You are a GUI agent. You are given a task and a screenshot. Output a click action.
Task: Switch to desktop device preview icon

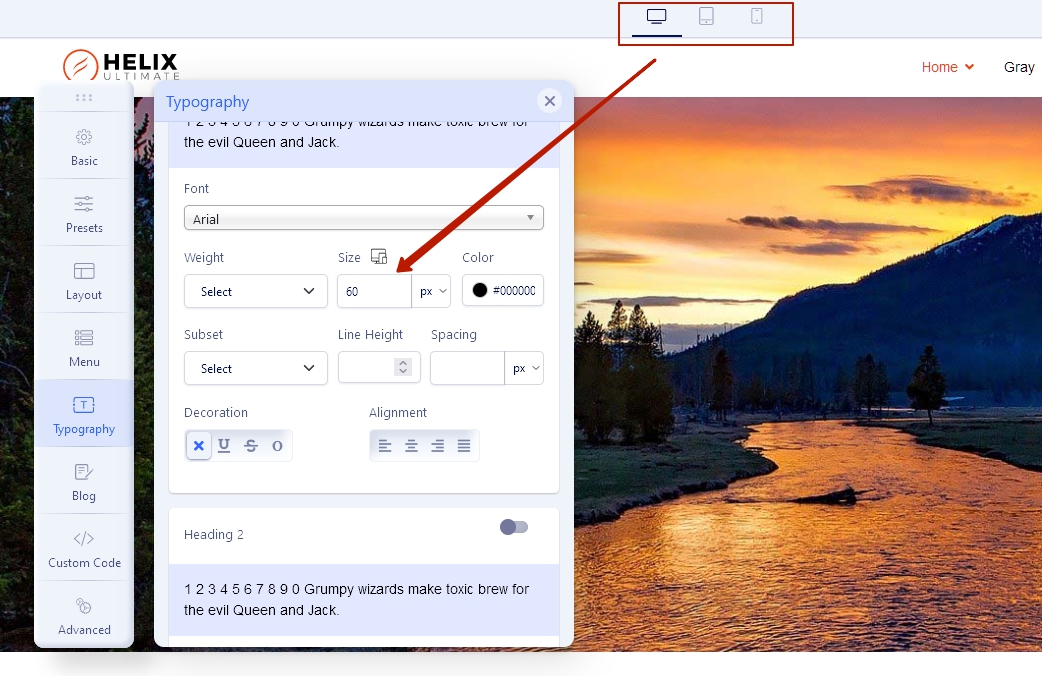tap(657, 16)
